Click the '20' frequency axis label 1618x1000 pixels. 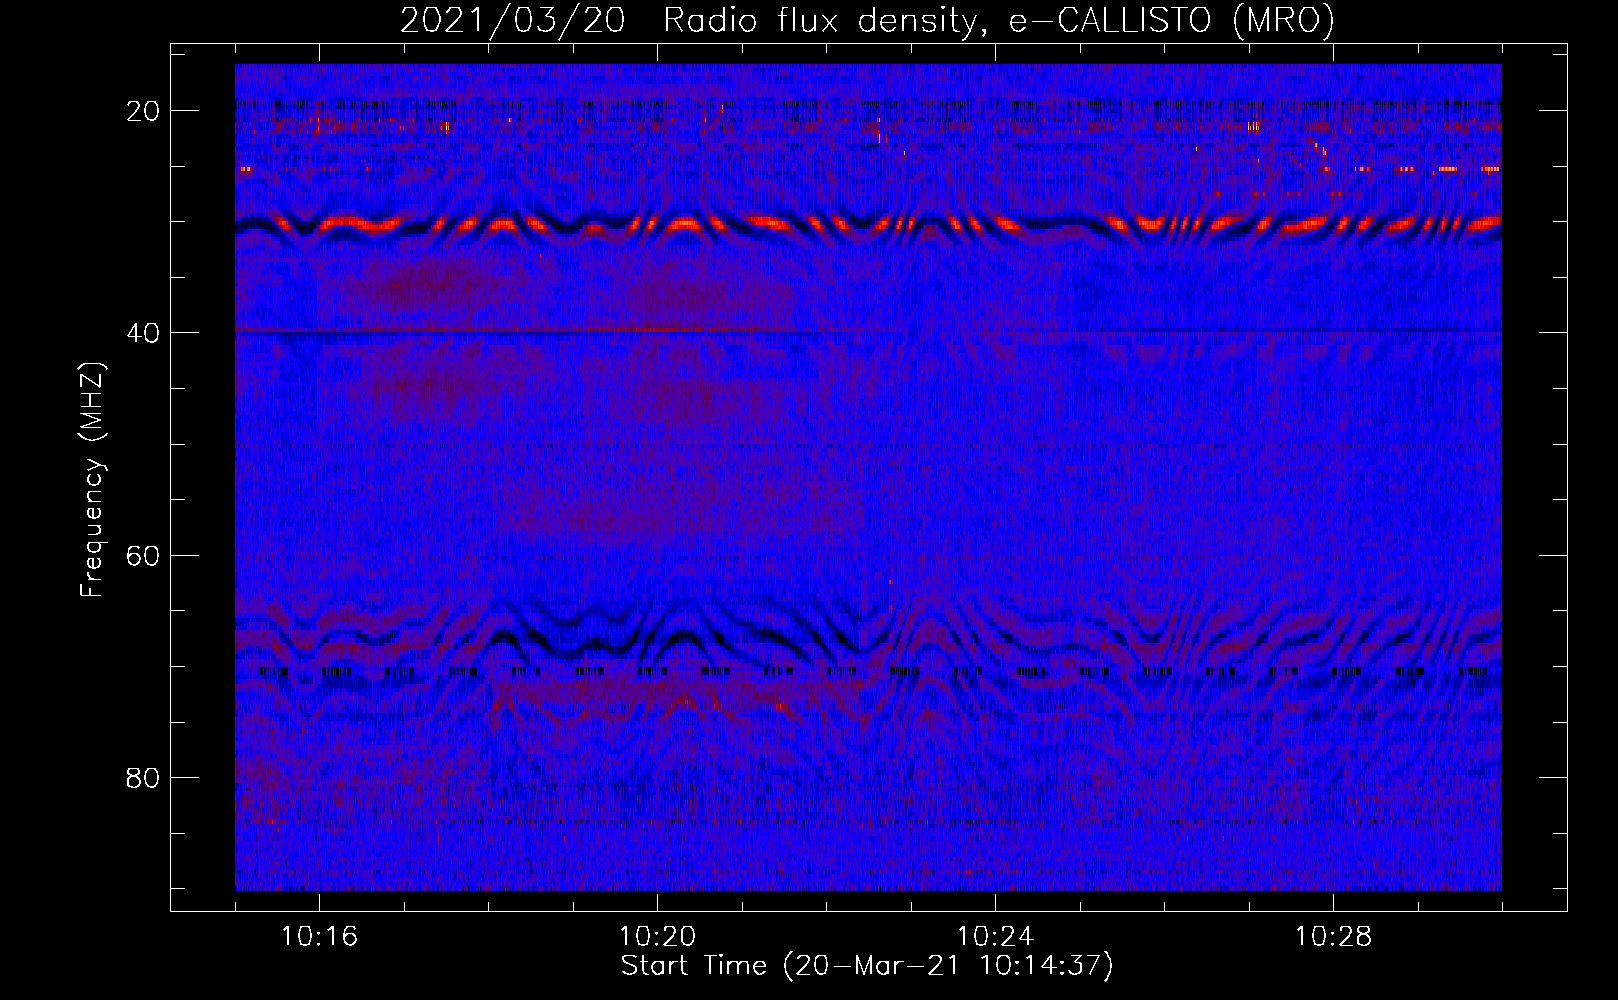(144, 111)
